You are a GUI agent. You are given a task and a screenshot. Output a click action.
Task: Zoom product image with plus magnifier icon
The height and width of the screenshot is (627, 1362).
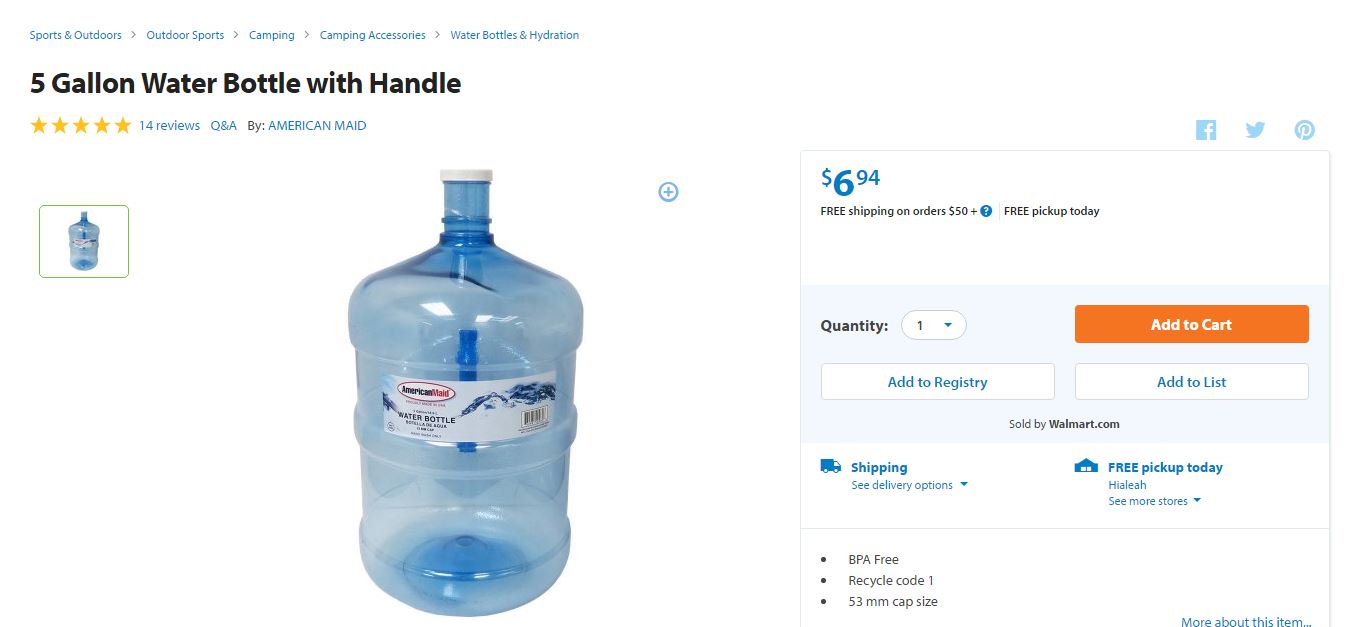point(668,191)
